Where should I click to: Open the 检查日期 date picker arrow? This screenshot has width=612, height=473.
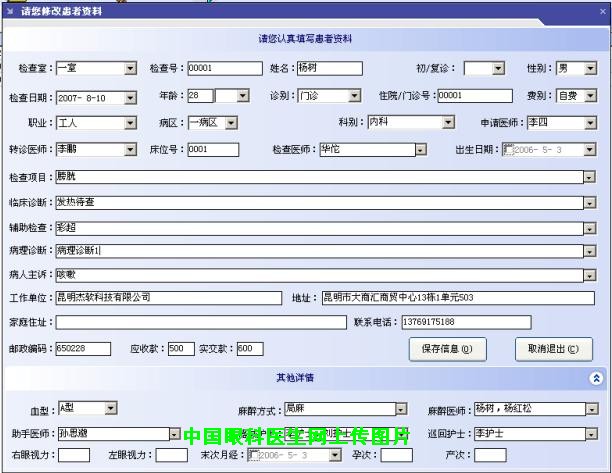click(x=130, y=97)
